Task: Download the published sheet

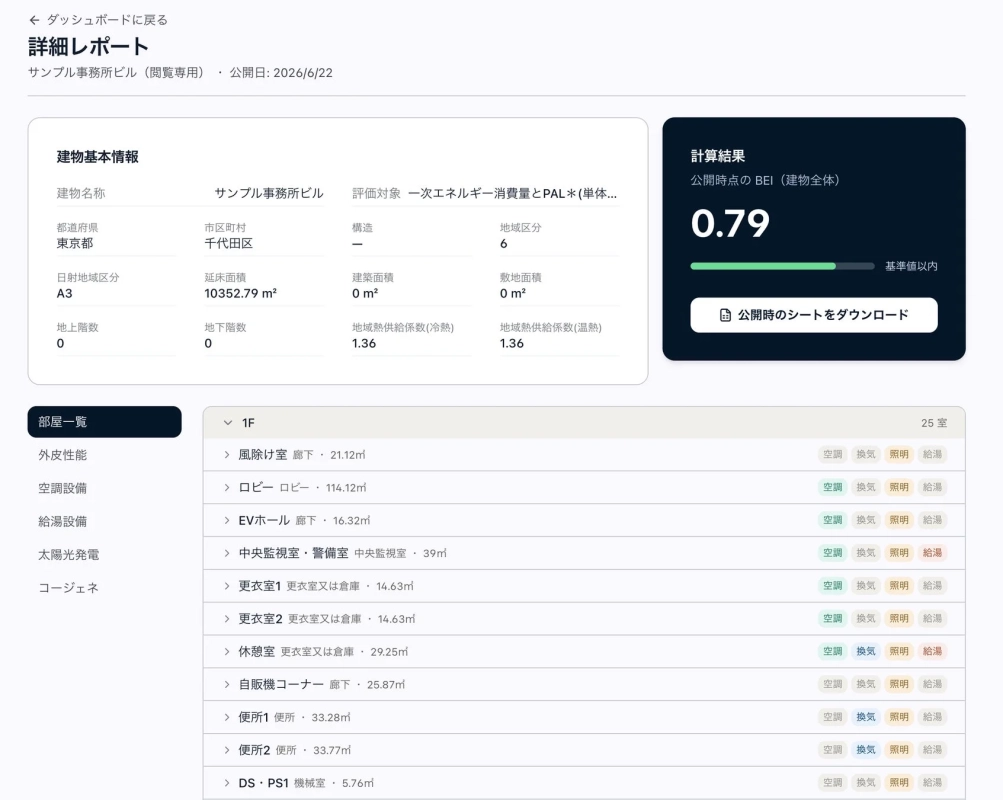Action: (814, 315)
